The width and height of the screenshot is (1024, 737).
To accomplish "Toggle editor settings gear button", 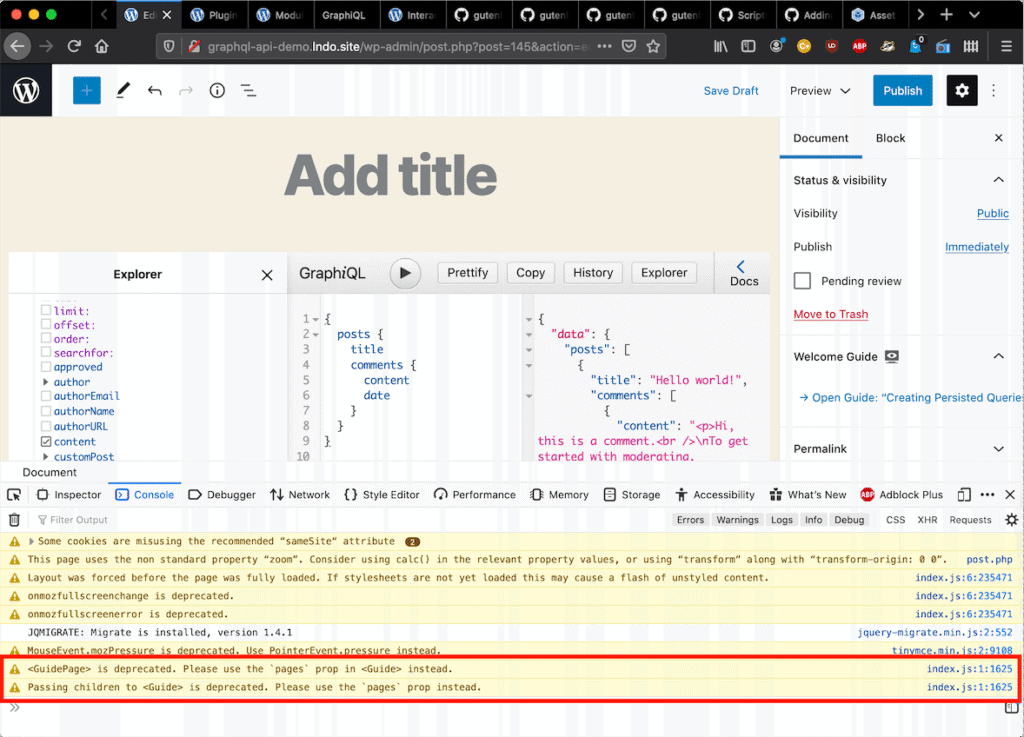I will point(961,91).
